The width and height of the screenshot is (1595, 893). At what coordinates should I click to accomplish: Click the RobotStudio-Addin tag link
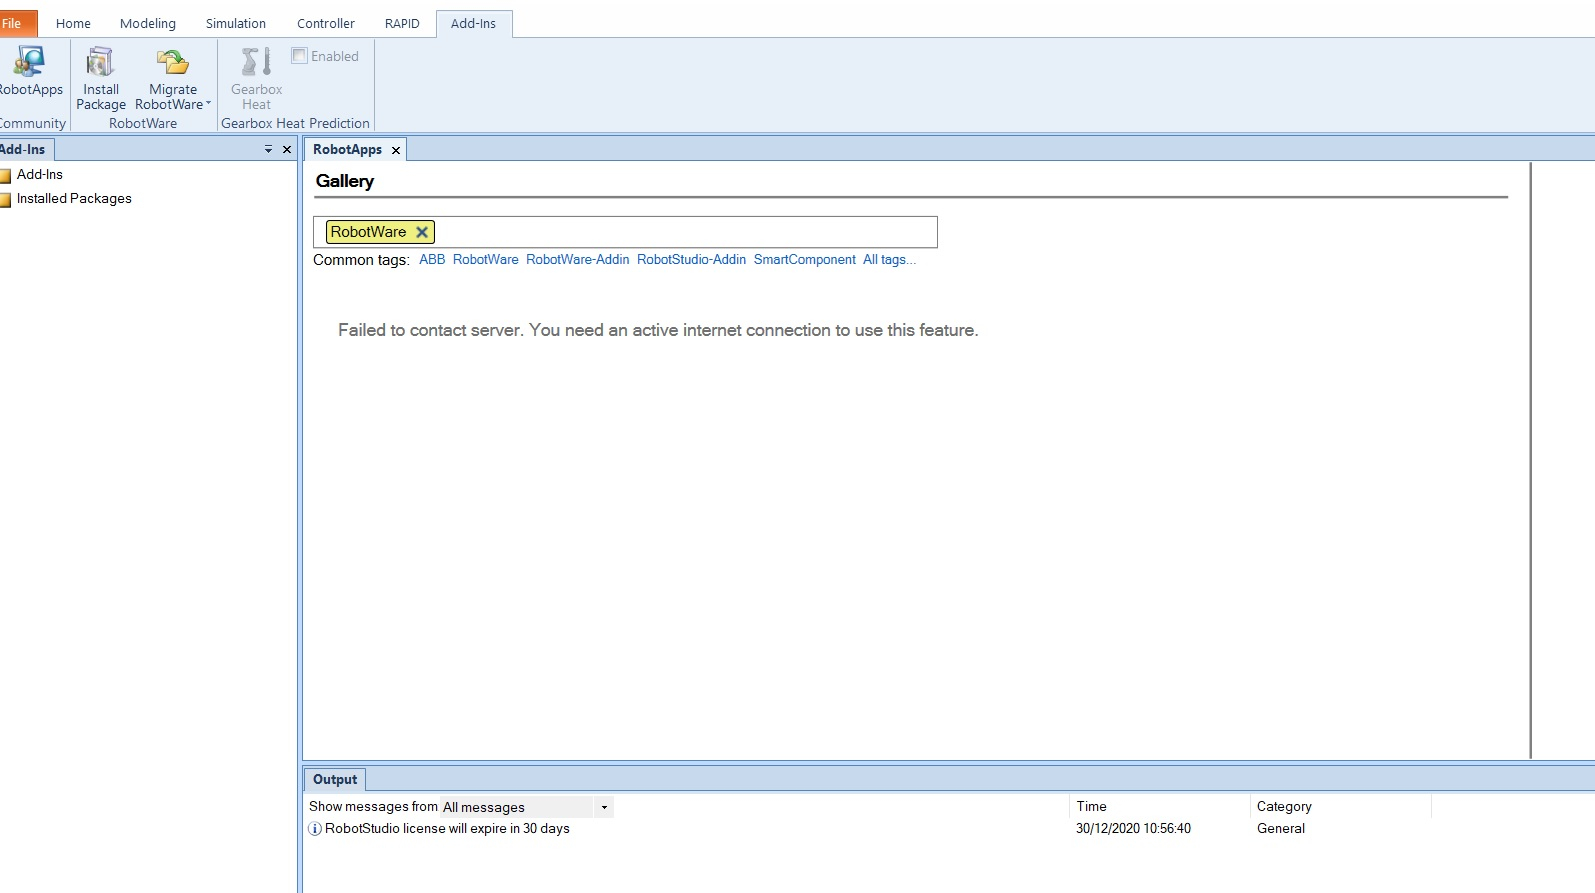click(x=691, y=260)
